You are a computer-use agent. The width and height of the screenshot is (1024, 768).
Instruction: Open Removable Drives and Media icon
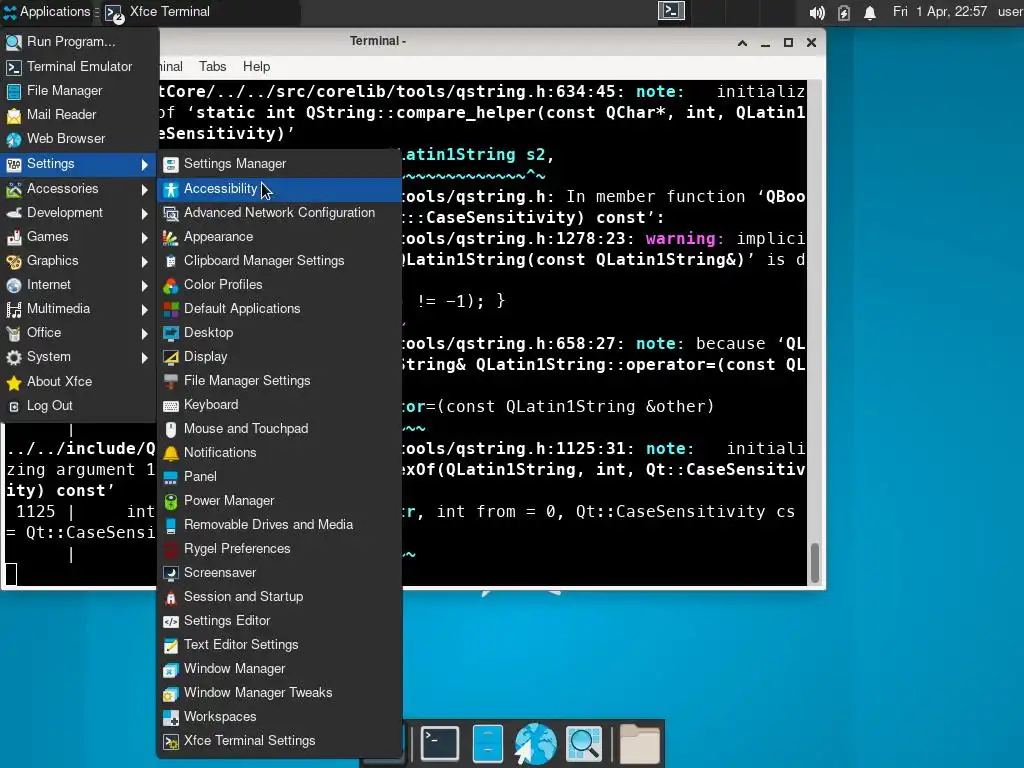pos(170,526)
